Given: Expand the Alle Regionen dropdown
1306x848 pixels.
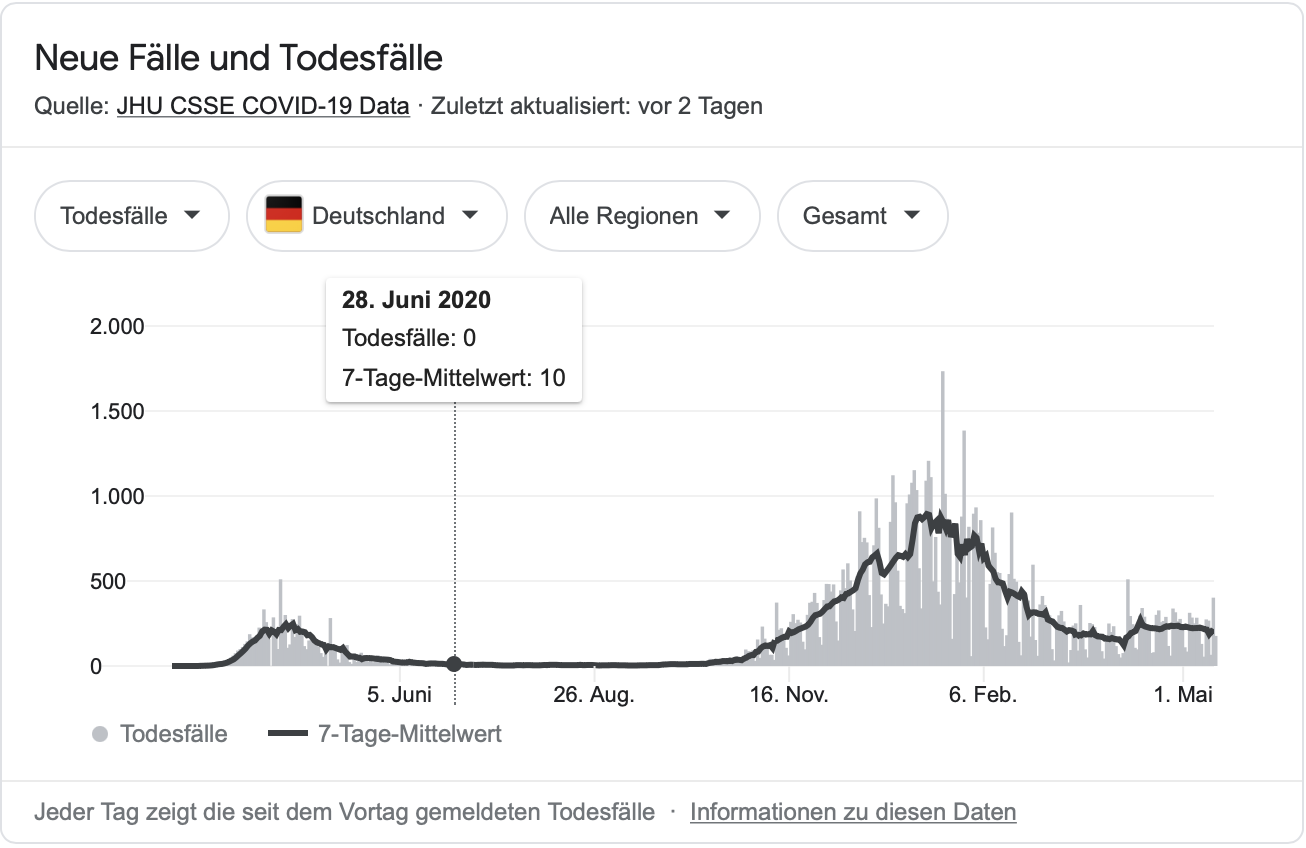Looking at the screenshot, I should (x=641, y=216).
